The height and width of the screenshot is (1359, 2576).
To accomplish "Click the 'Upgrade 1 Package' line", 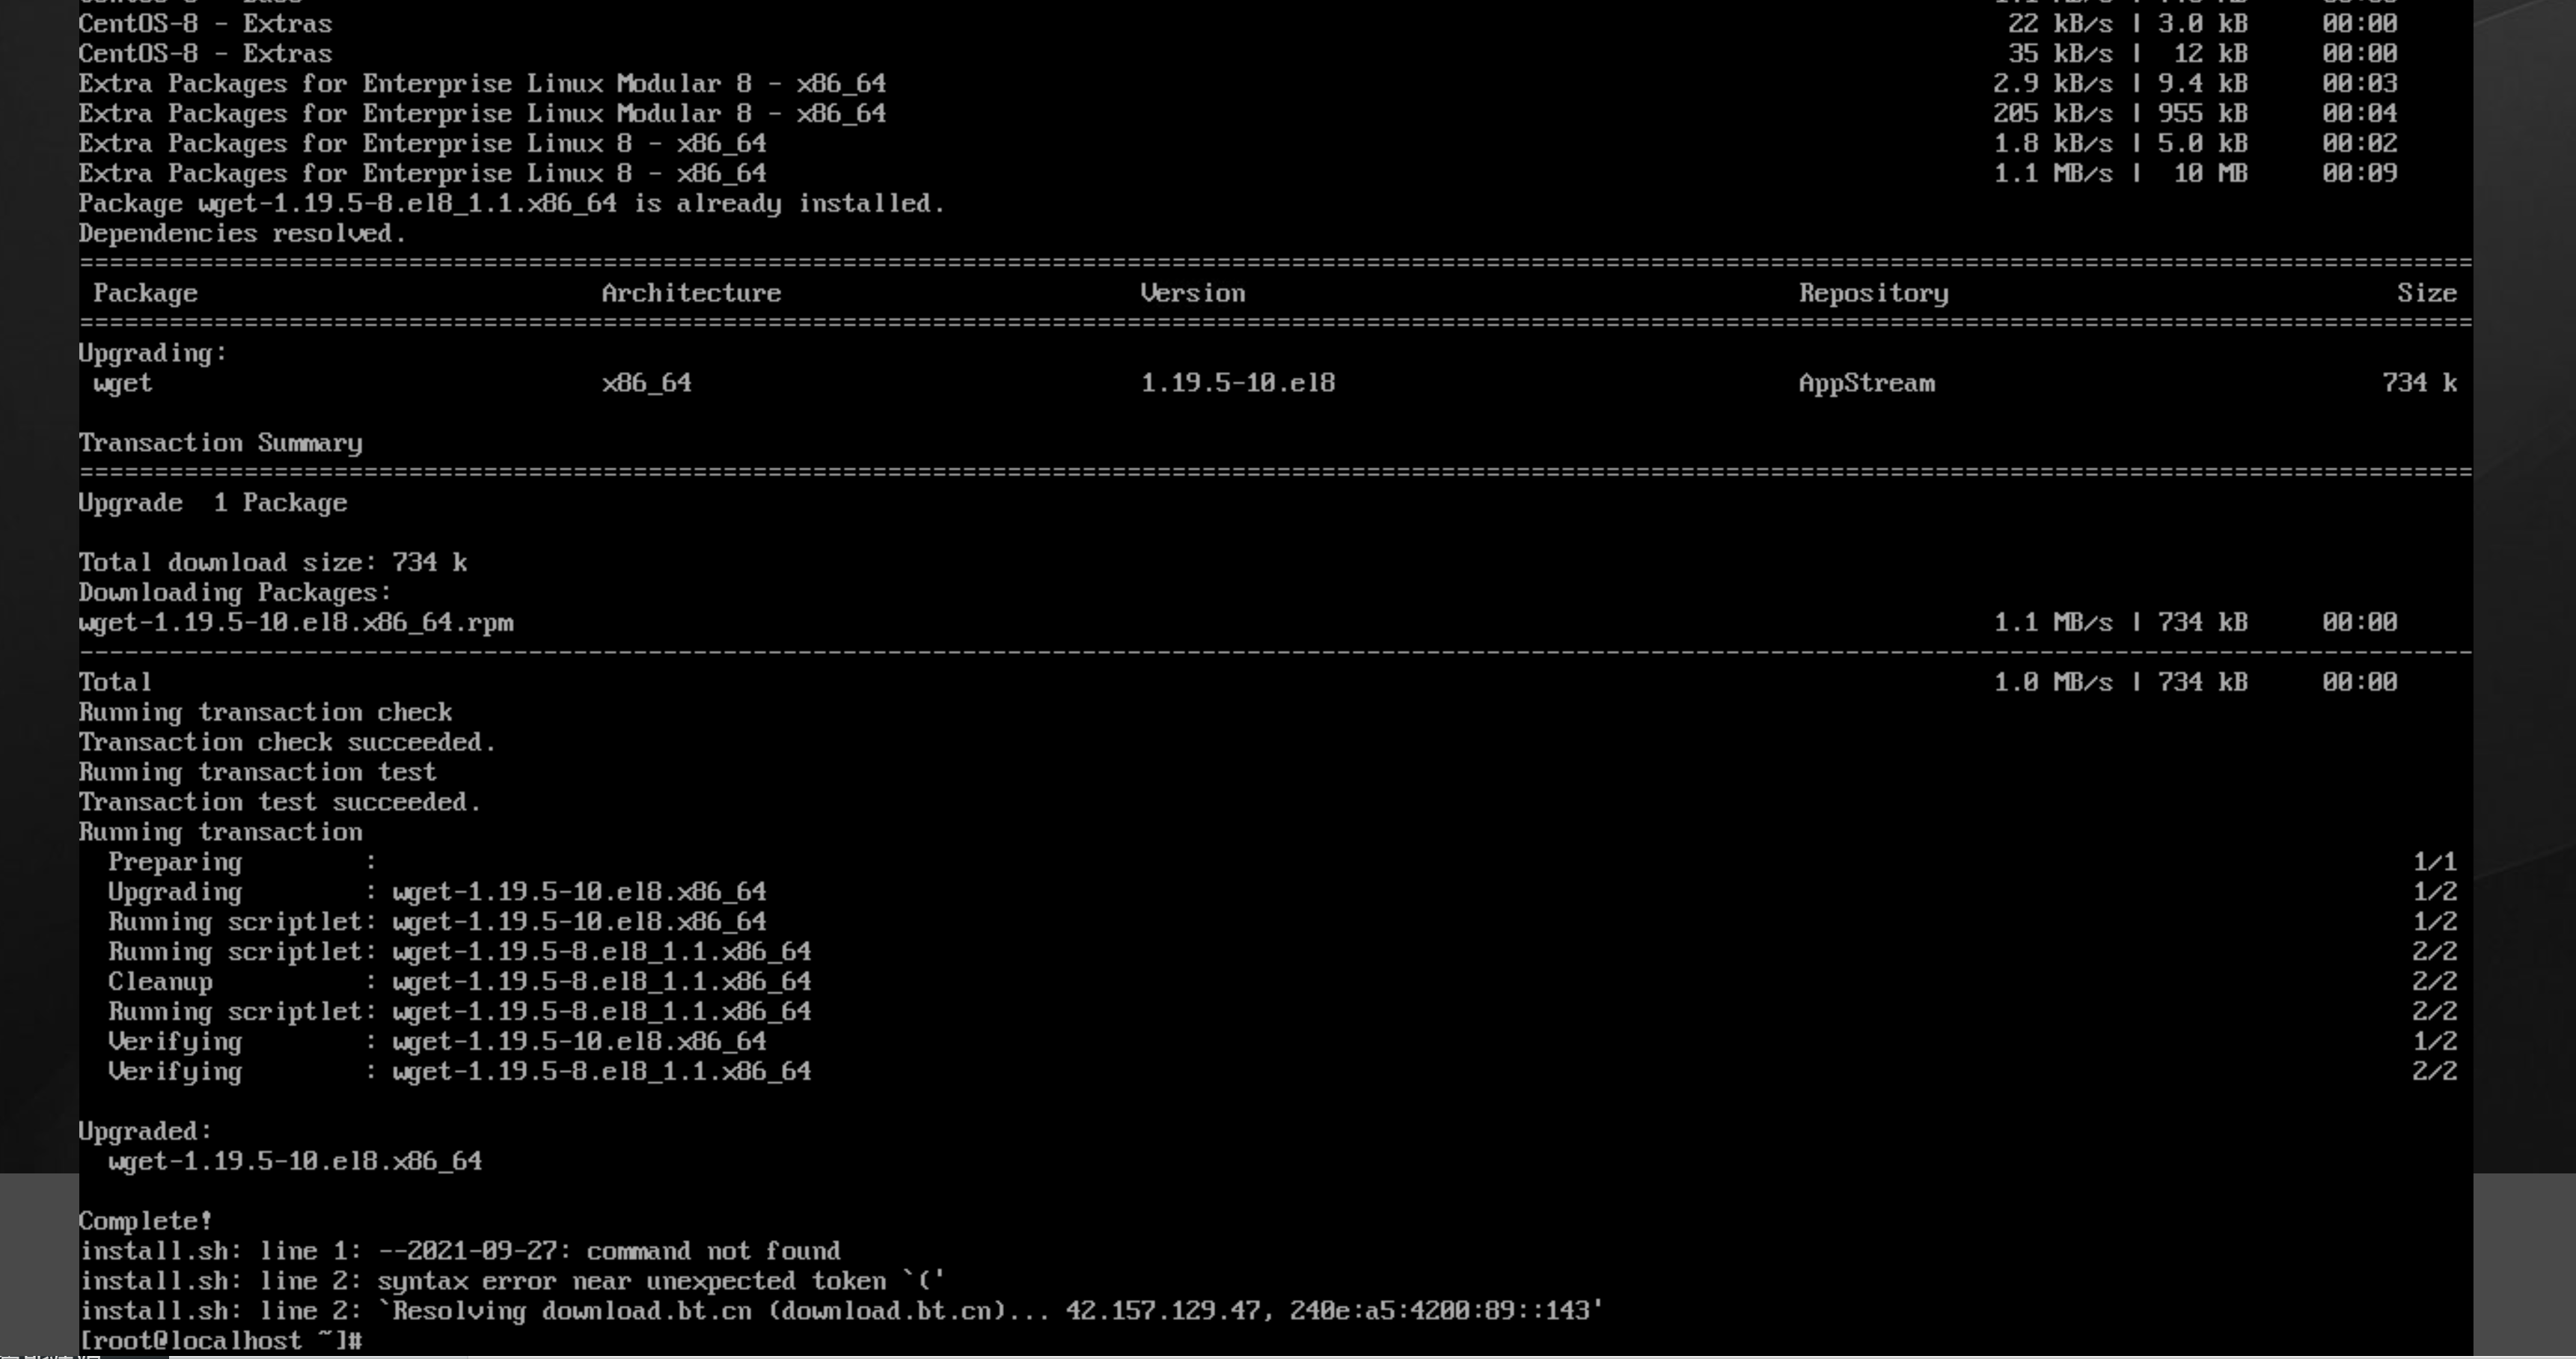I will pos(213,503).
